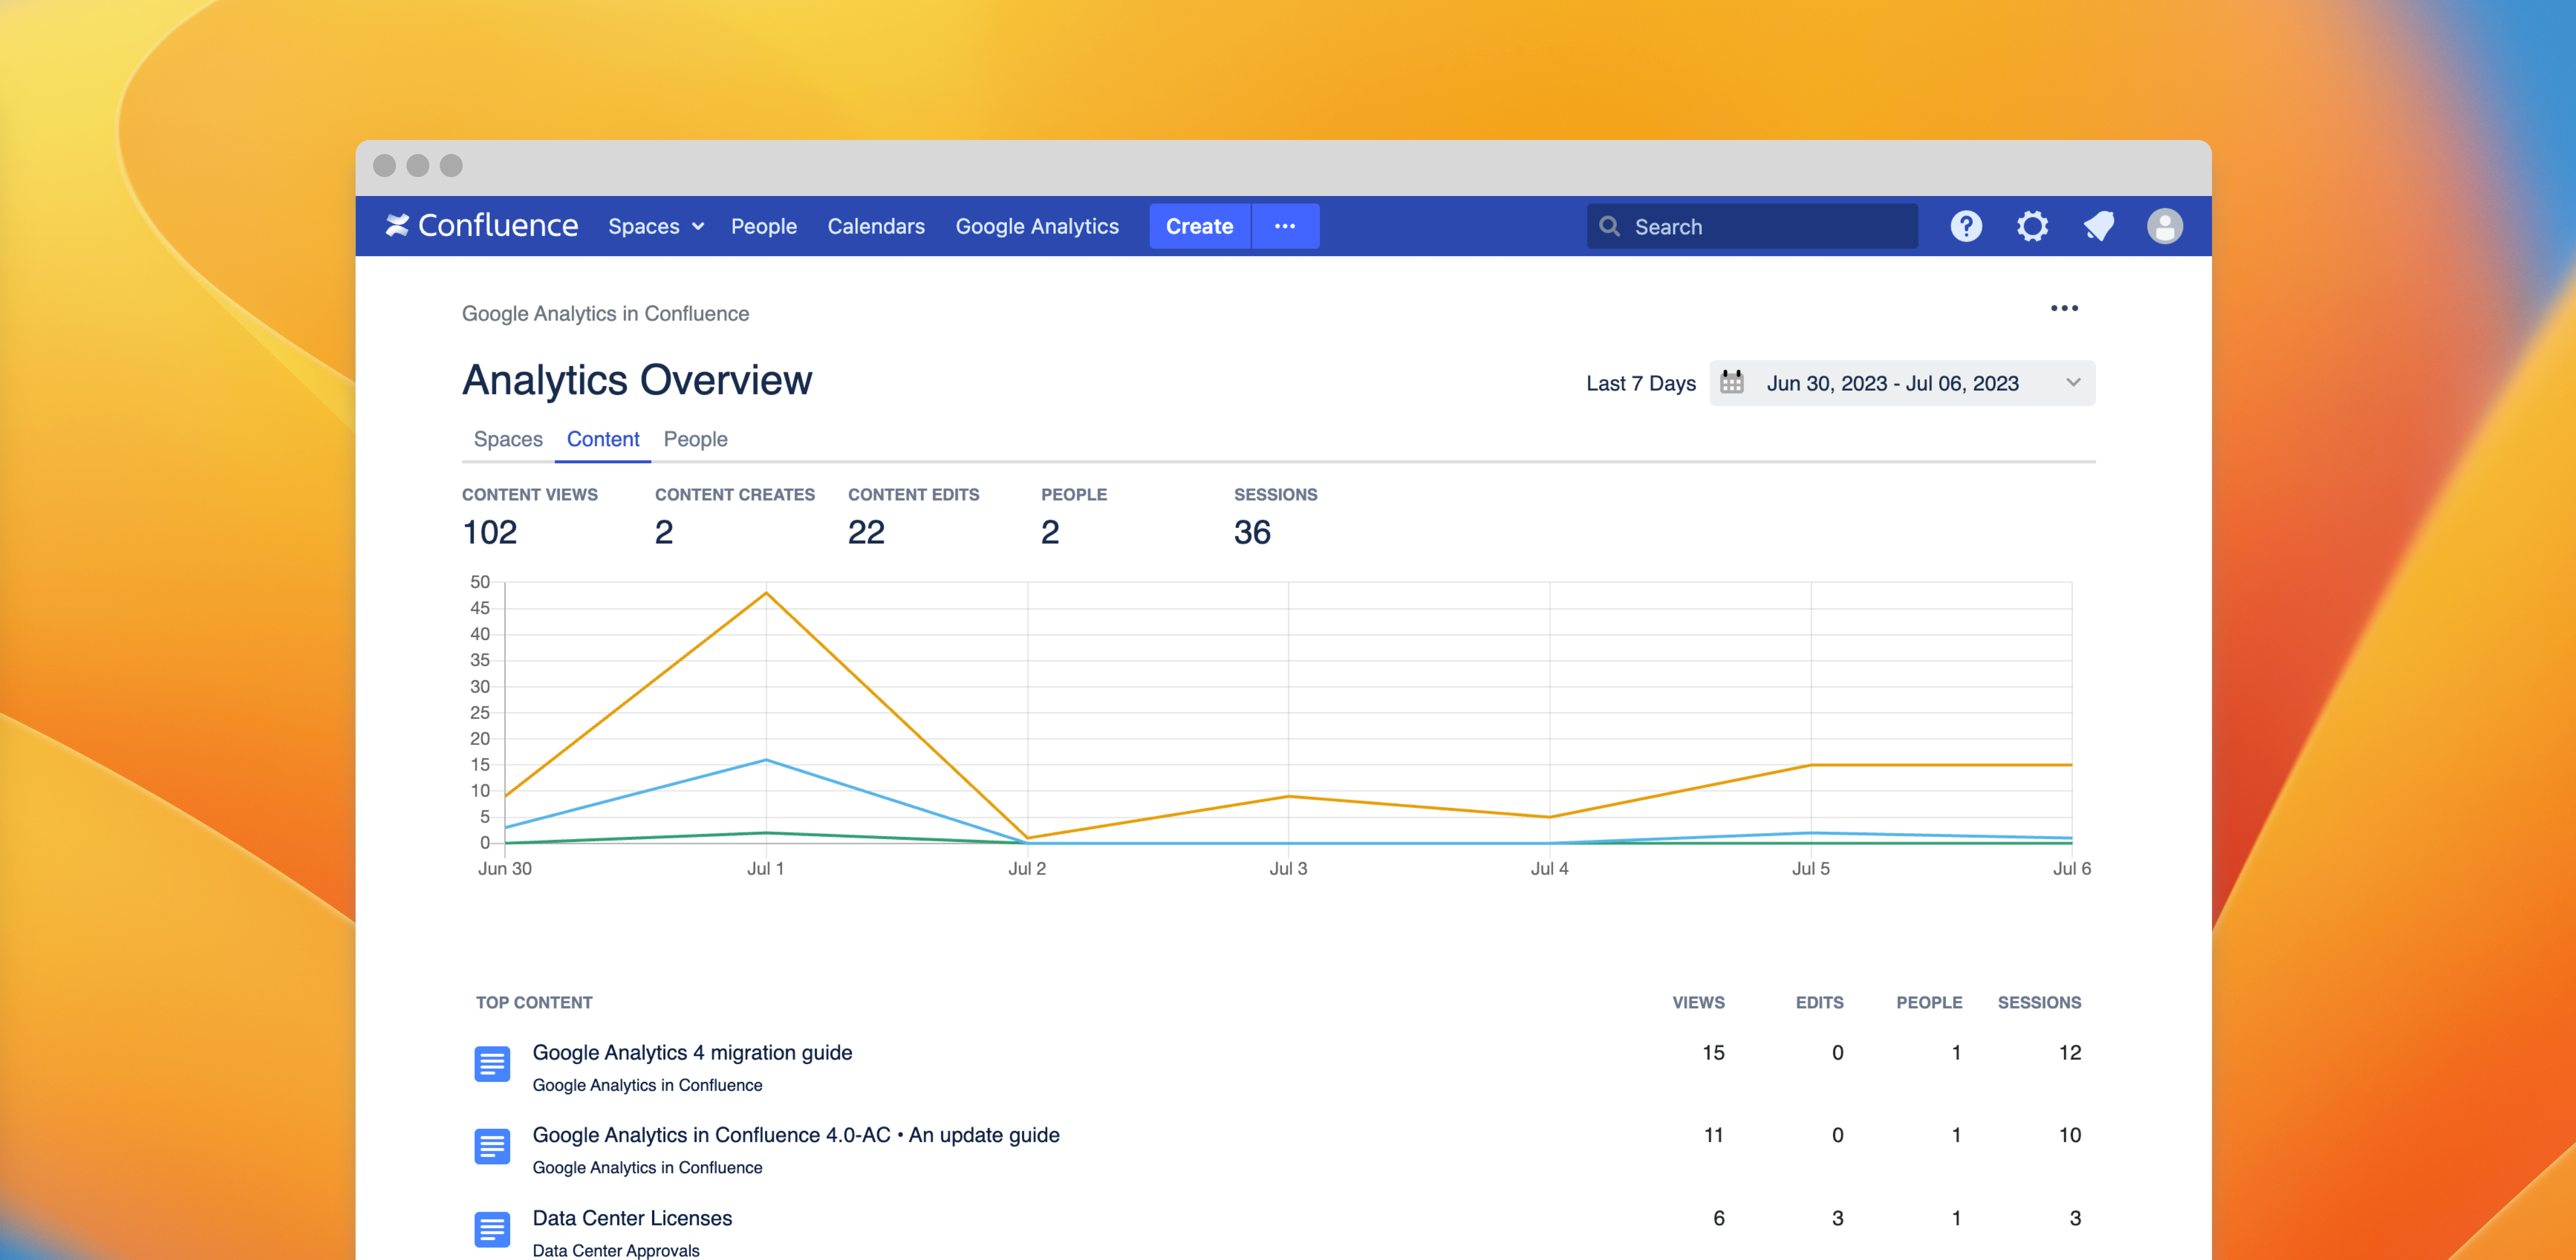Click the Jul 1 peak chart point
2576x1260 pixels.
766,593
